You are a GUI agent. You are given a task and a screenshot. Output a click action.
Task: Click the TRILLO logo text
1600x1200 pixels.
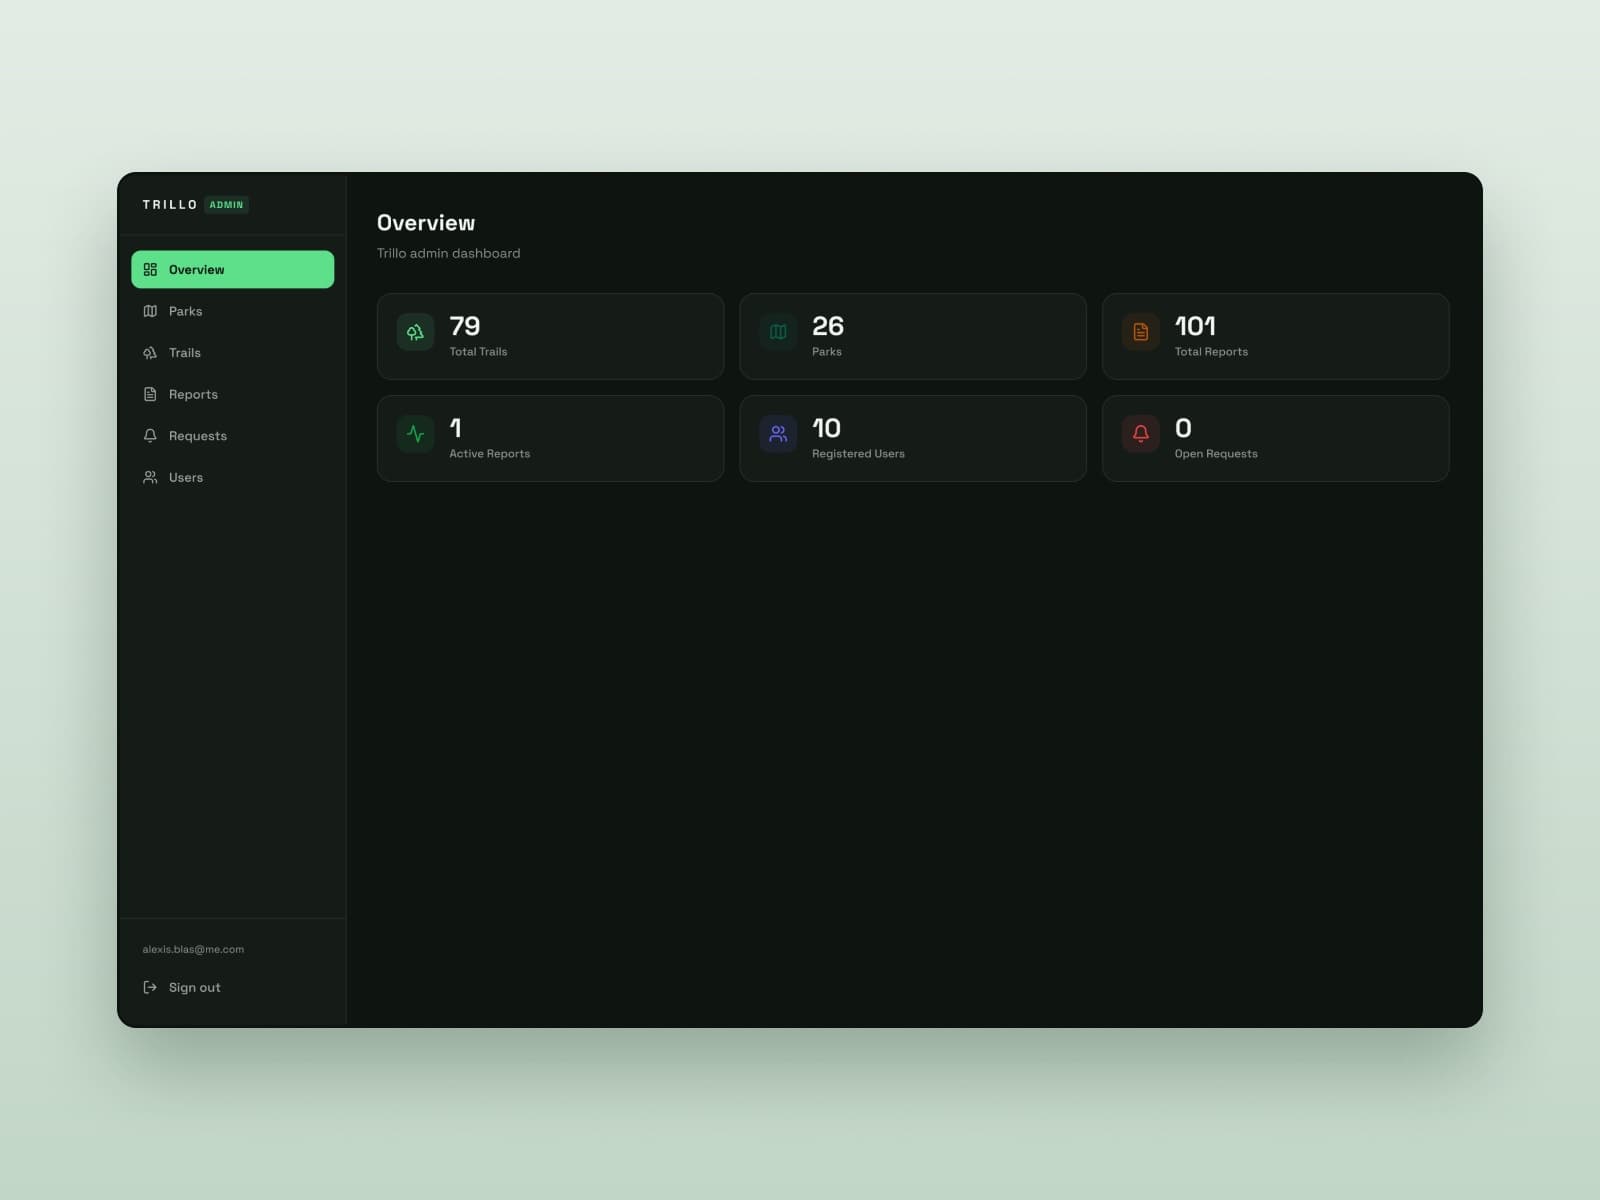coord(170,205)
